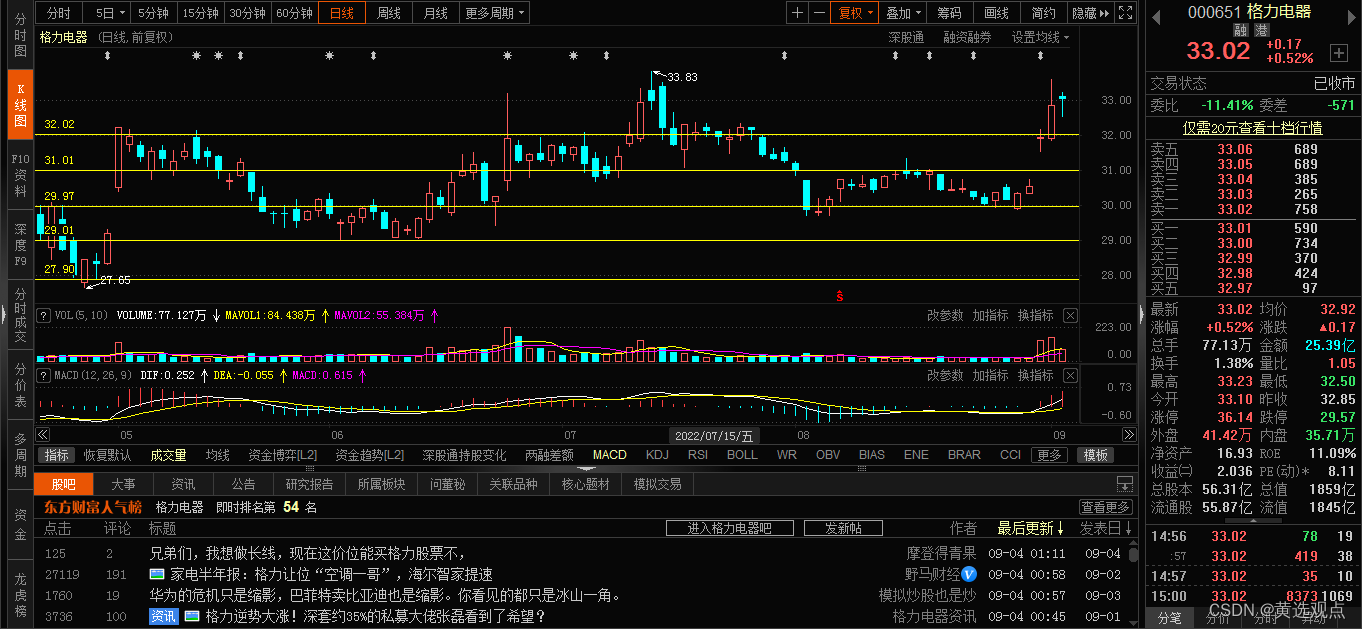Open 复权 adjustment dropdown
The width and height of the screenshot is (1362, 629).
856,13
